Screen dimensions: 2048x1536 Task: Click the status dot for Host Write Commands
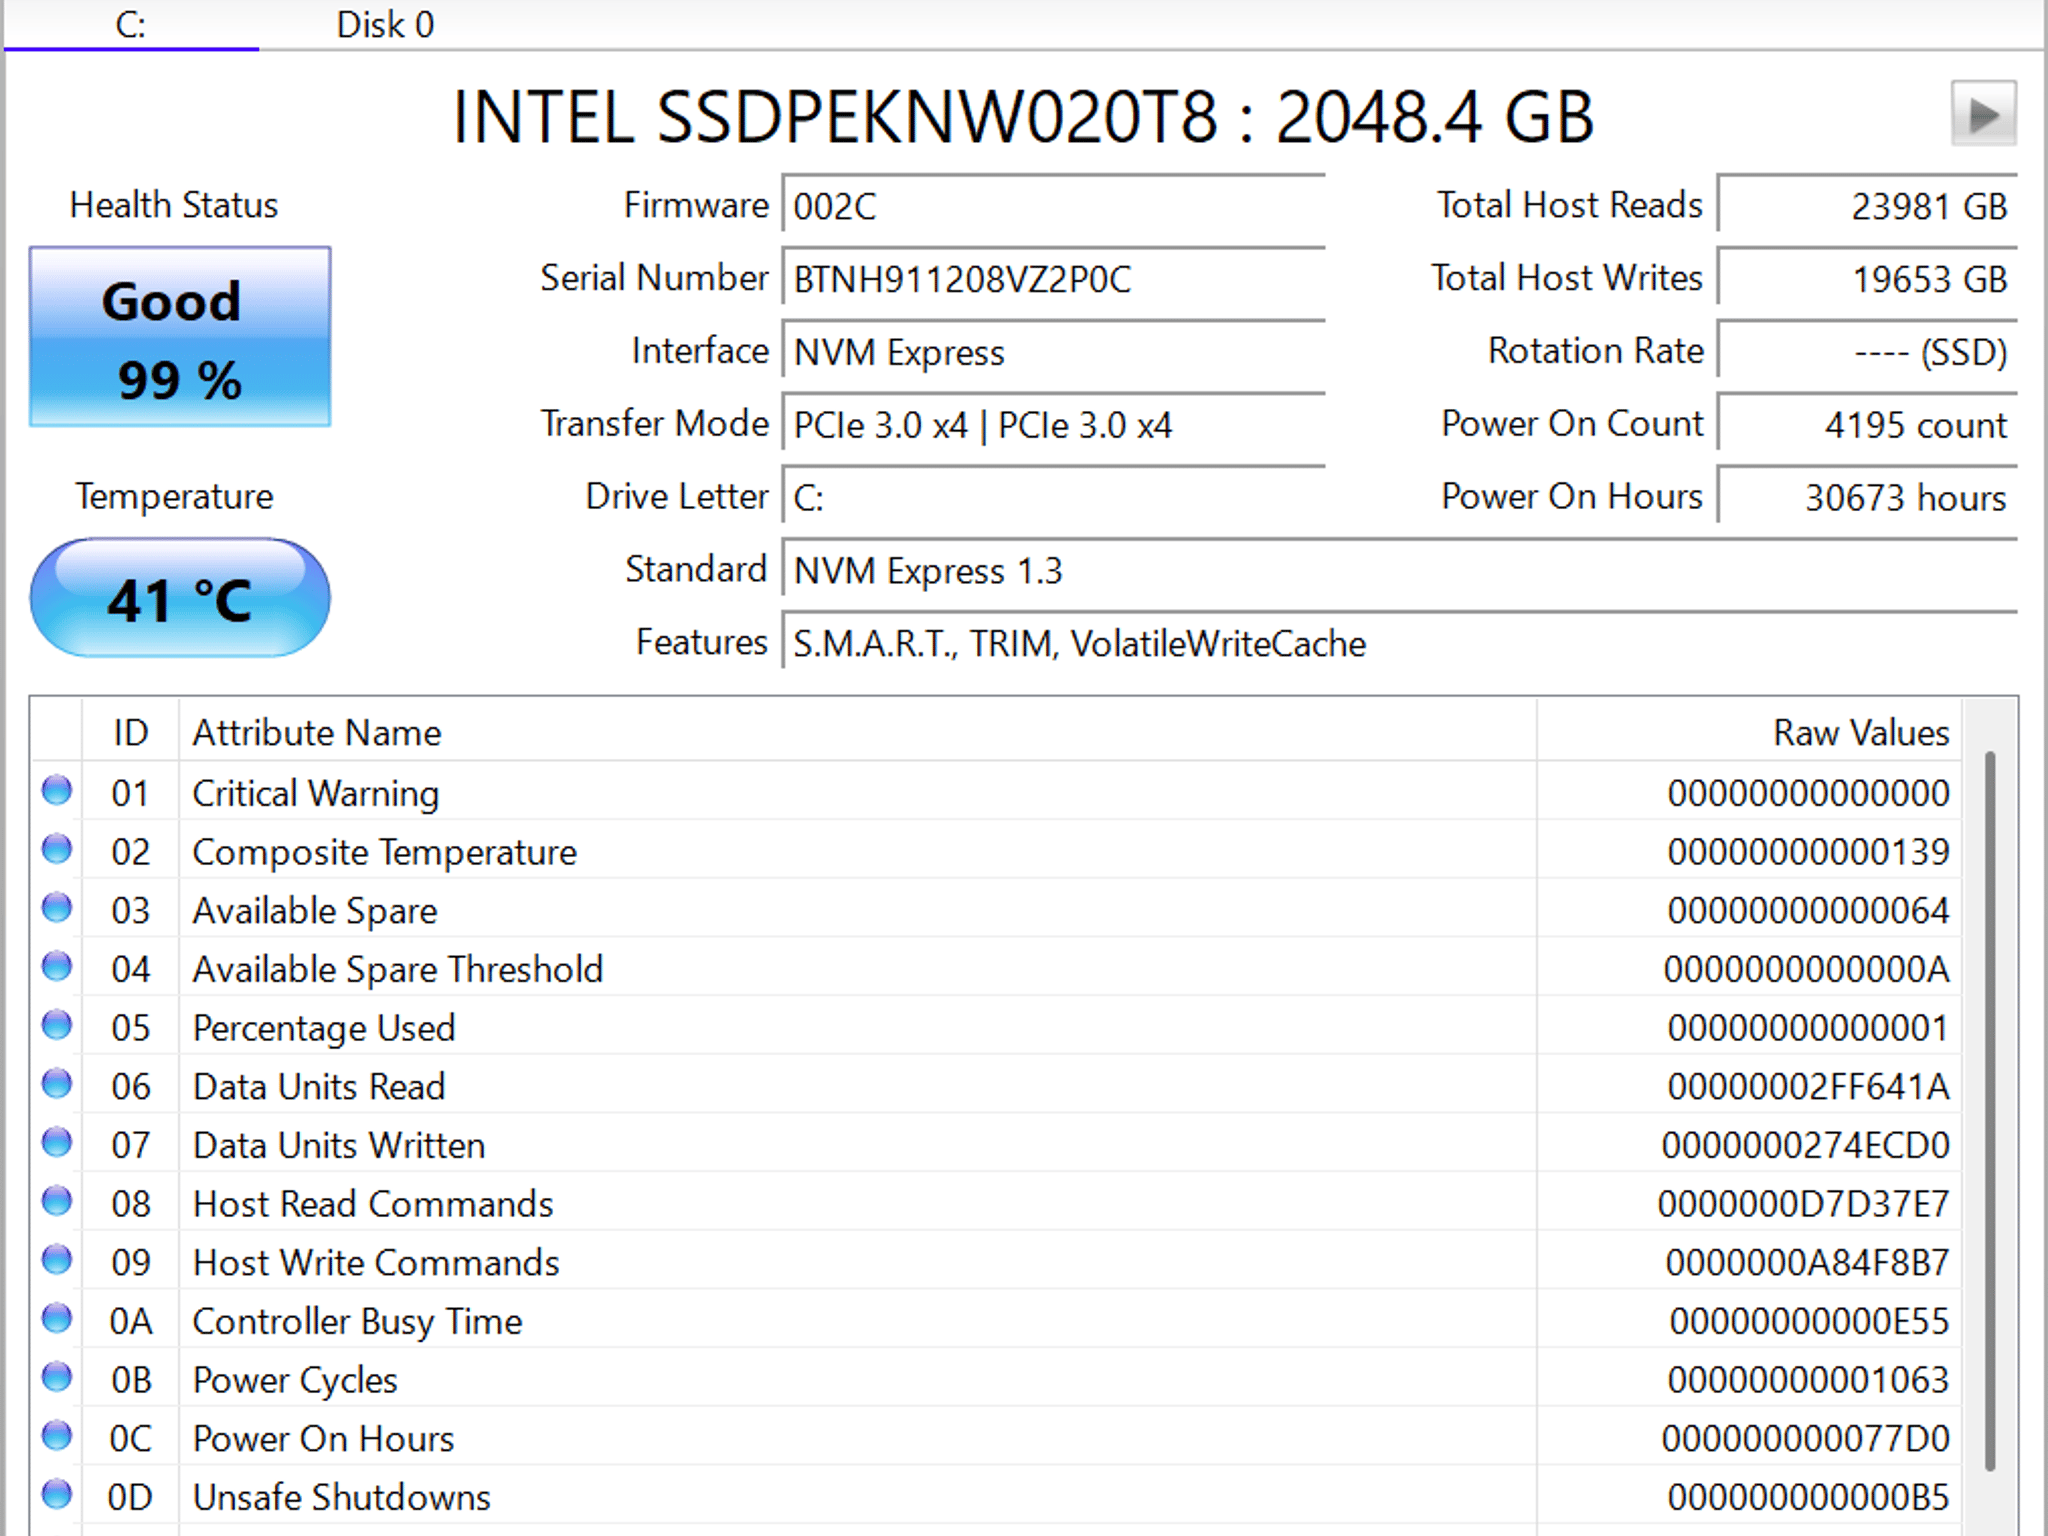pyautogui.click(x=57, y=1260)
